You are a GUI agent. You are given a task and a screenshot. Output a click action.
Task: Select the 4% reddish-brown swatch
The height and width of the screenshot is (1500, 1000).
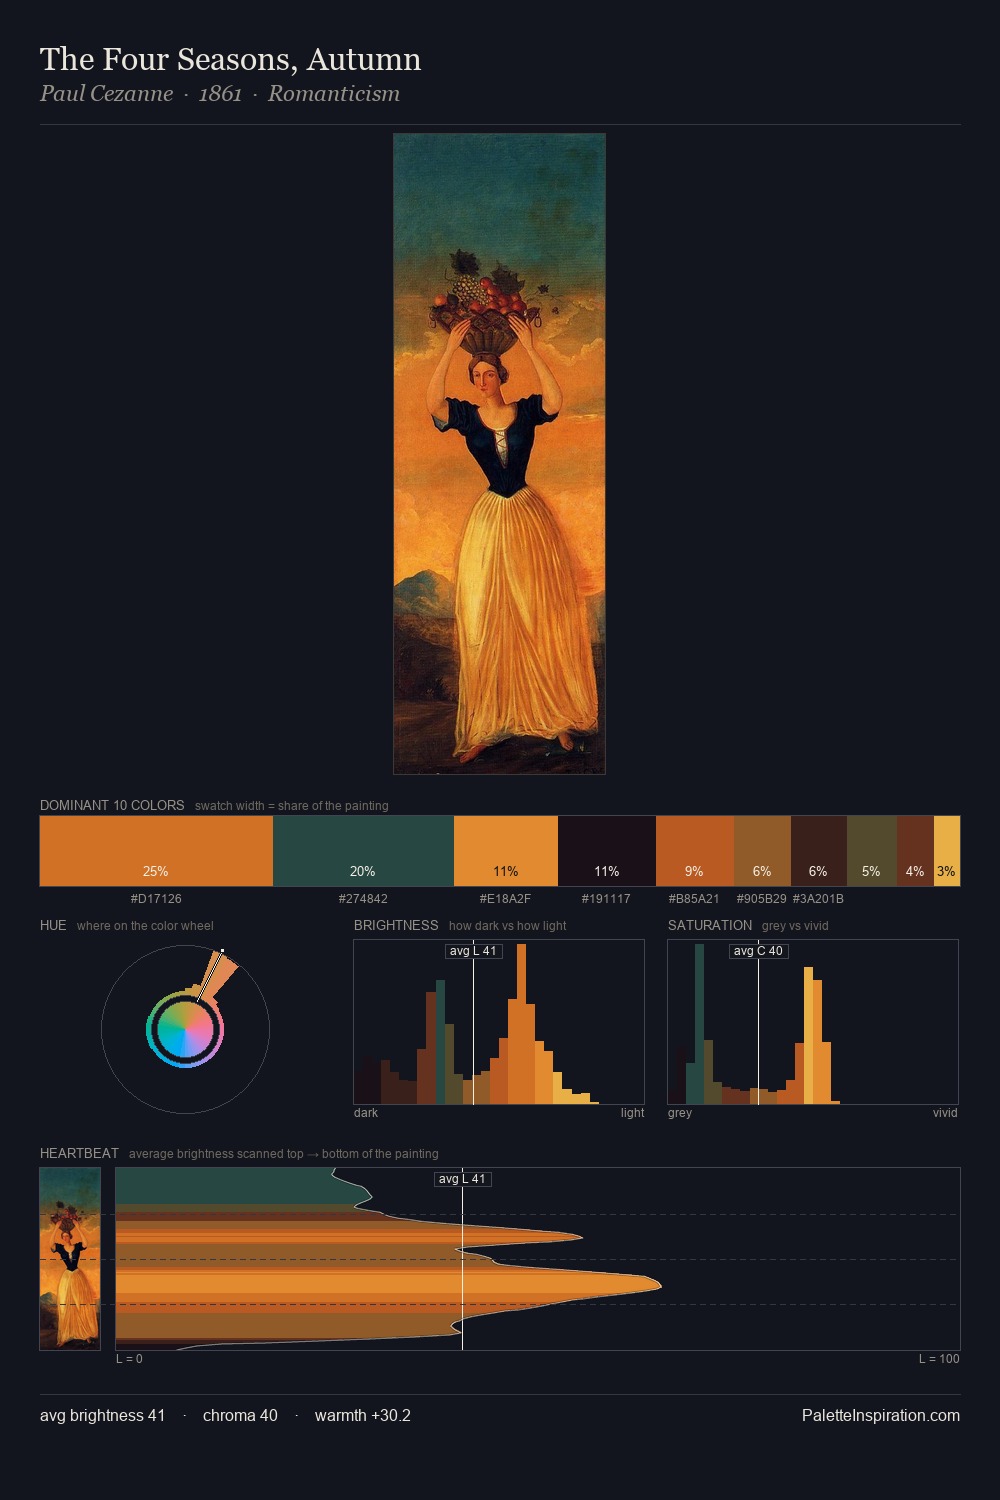[x=915, y=851]
